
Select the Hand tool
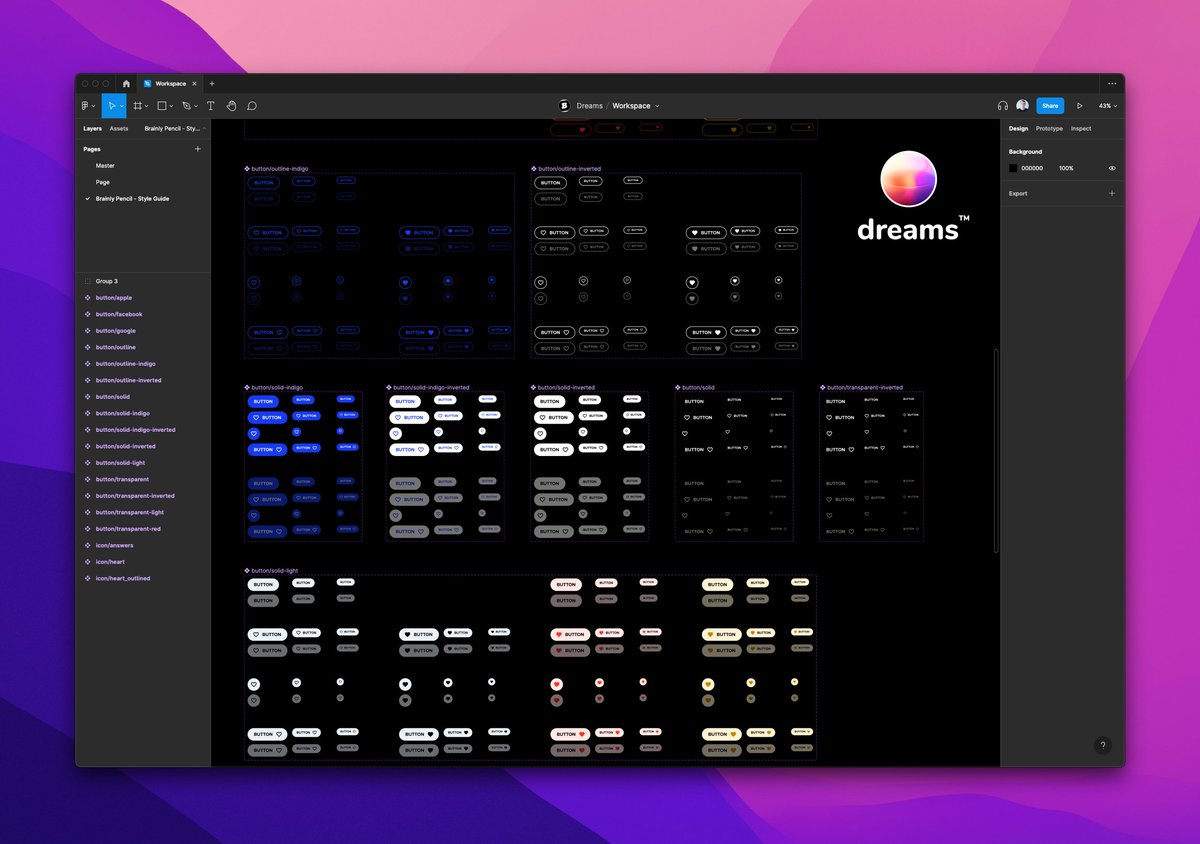(231, 105)
